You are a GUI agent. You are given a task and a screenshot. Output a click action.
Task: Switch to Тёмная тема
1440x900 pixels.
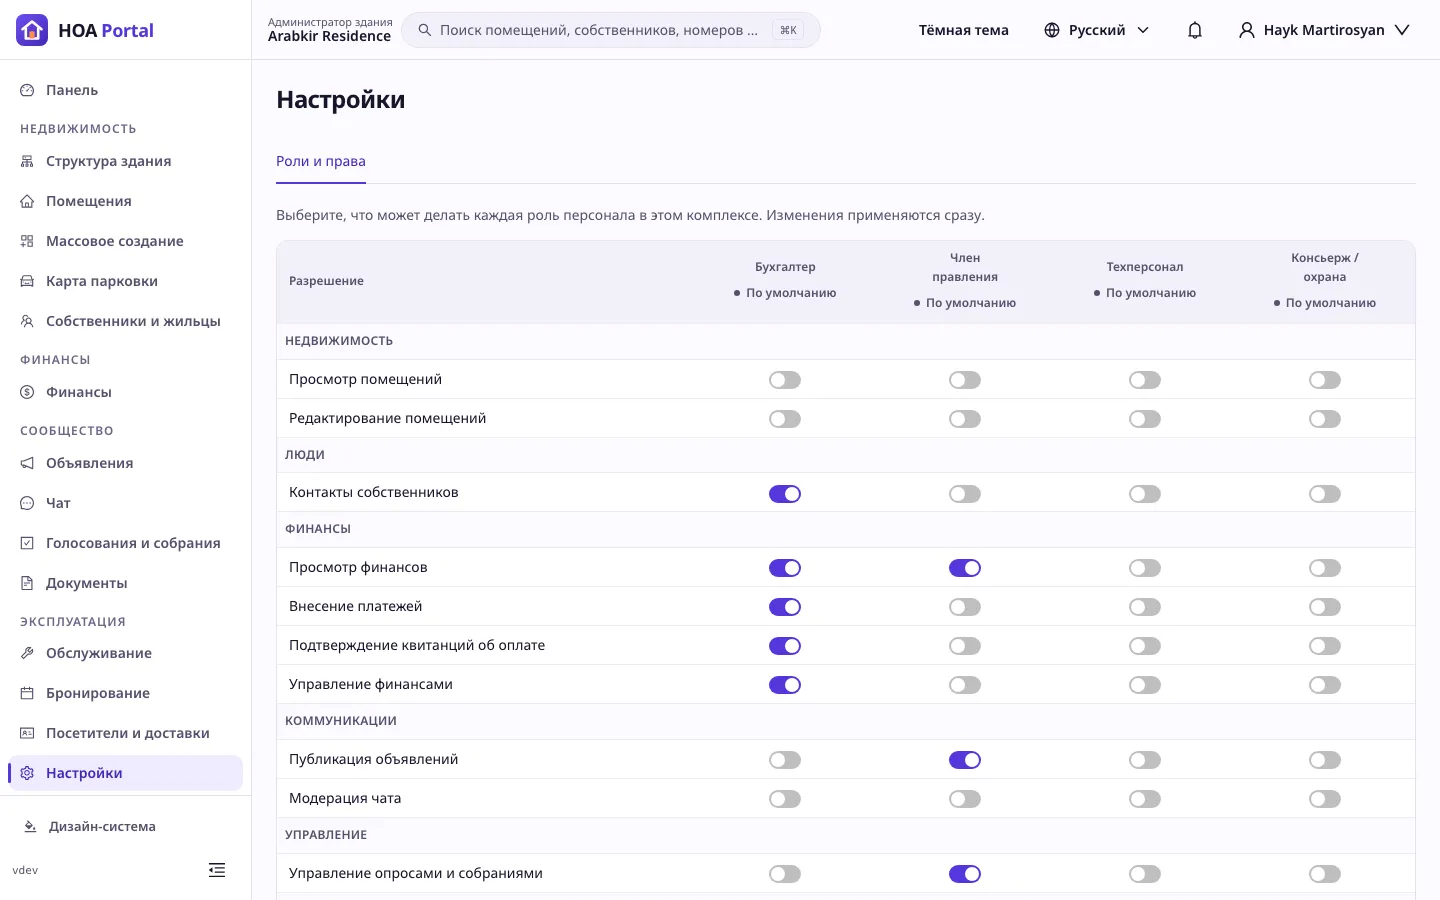pyautogui.click(x=964, y=30)
